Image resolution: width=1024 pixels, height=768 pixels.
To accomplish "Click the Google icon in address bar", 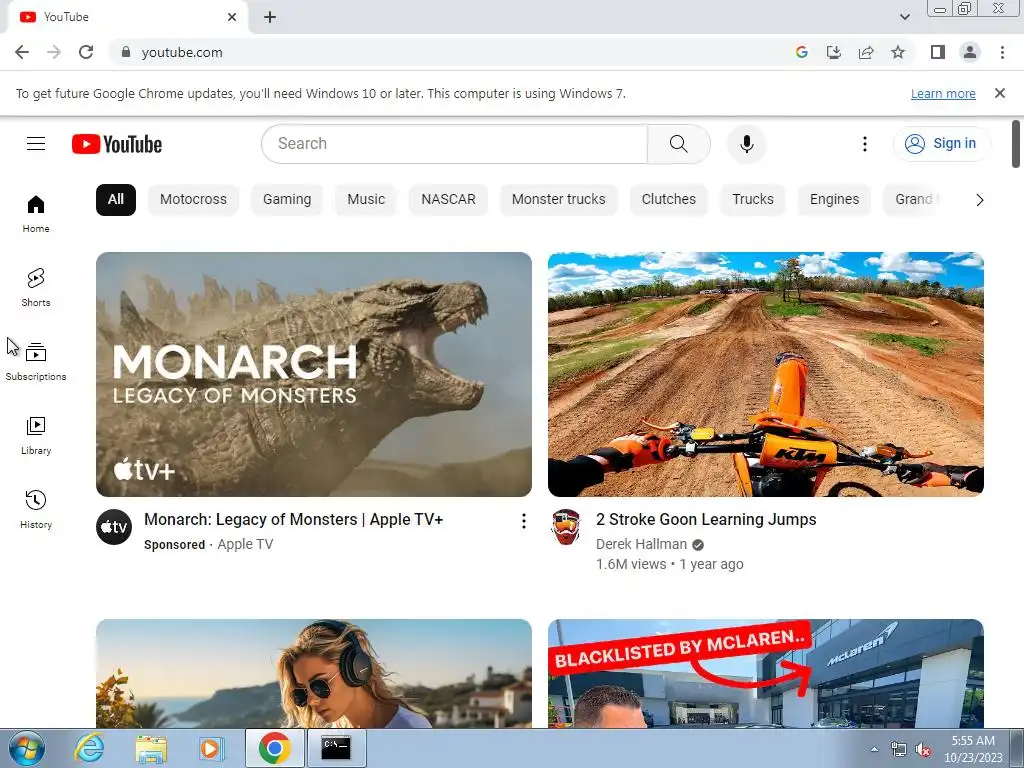I will (802, 52).
